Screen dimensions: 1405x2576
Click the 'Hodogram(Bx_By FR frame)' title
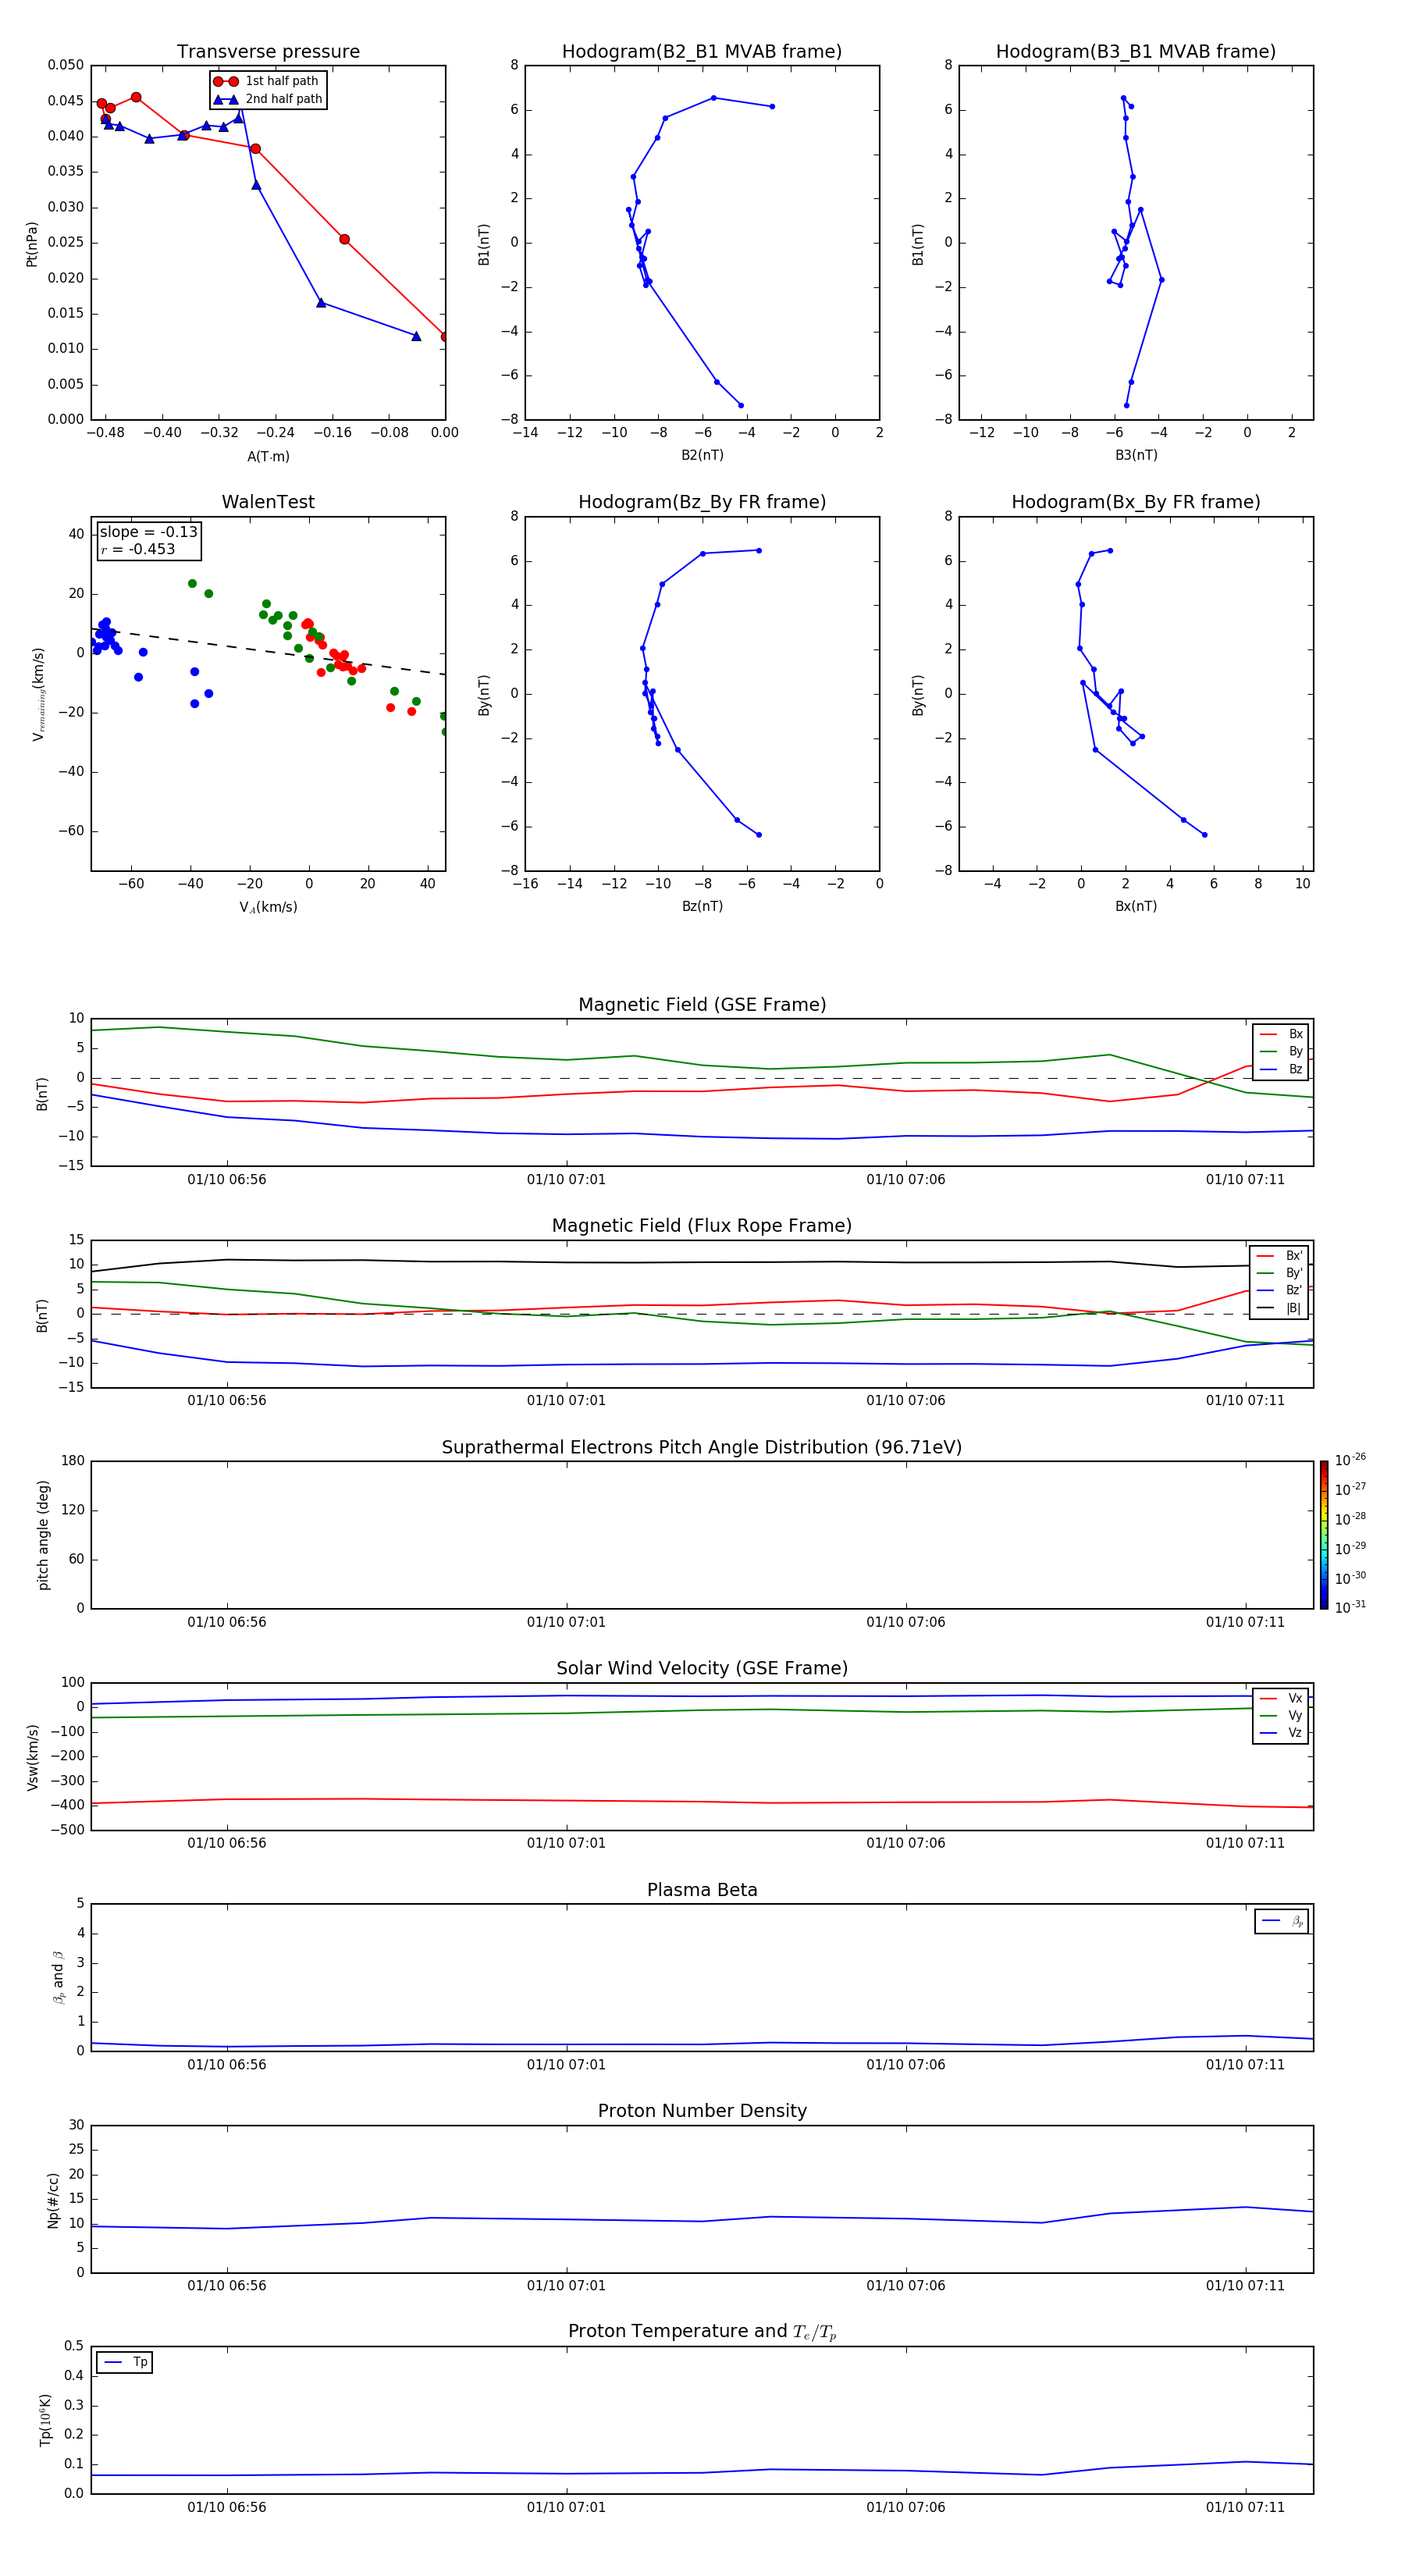tap(1136, 502)
